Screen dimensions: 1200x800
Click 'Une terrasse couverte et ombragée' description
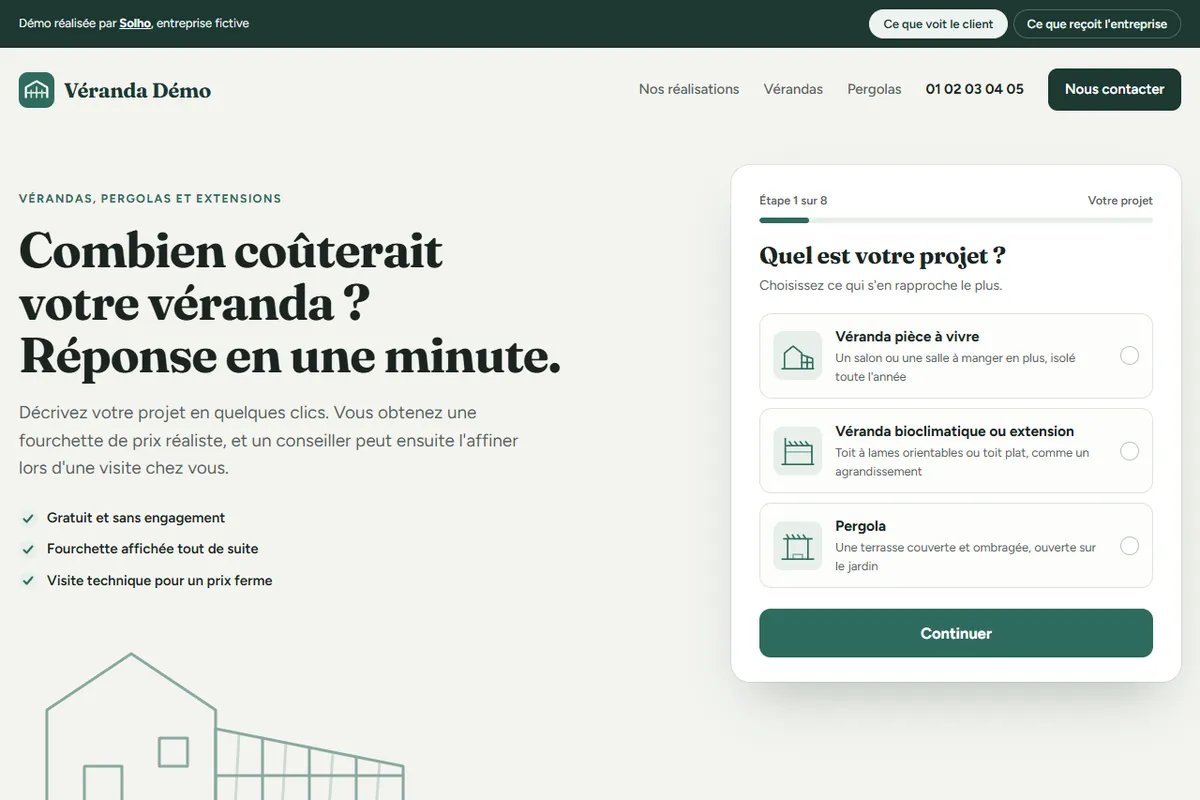point(966,557)
